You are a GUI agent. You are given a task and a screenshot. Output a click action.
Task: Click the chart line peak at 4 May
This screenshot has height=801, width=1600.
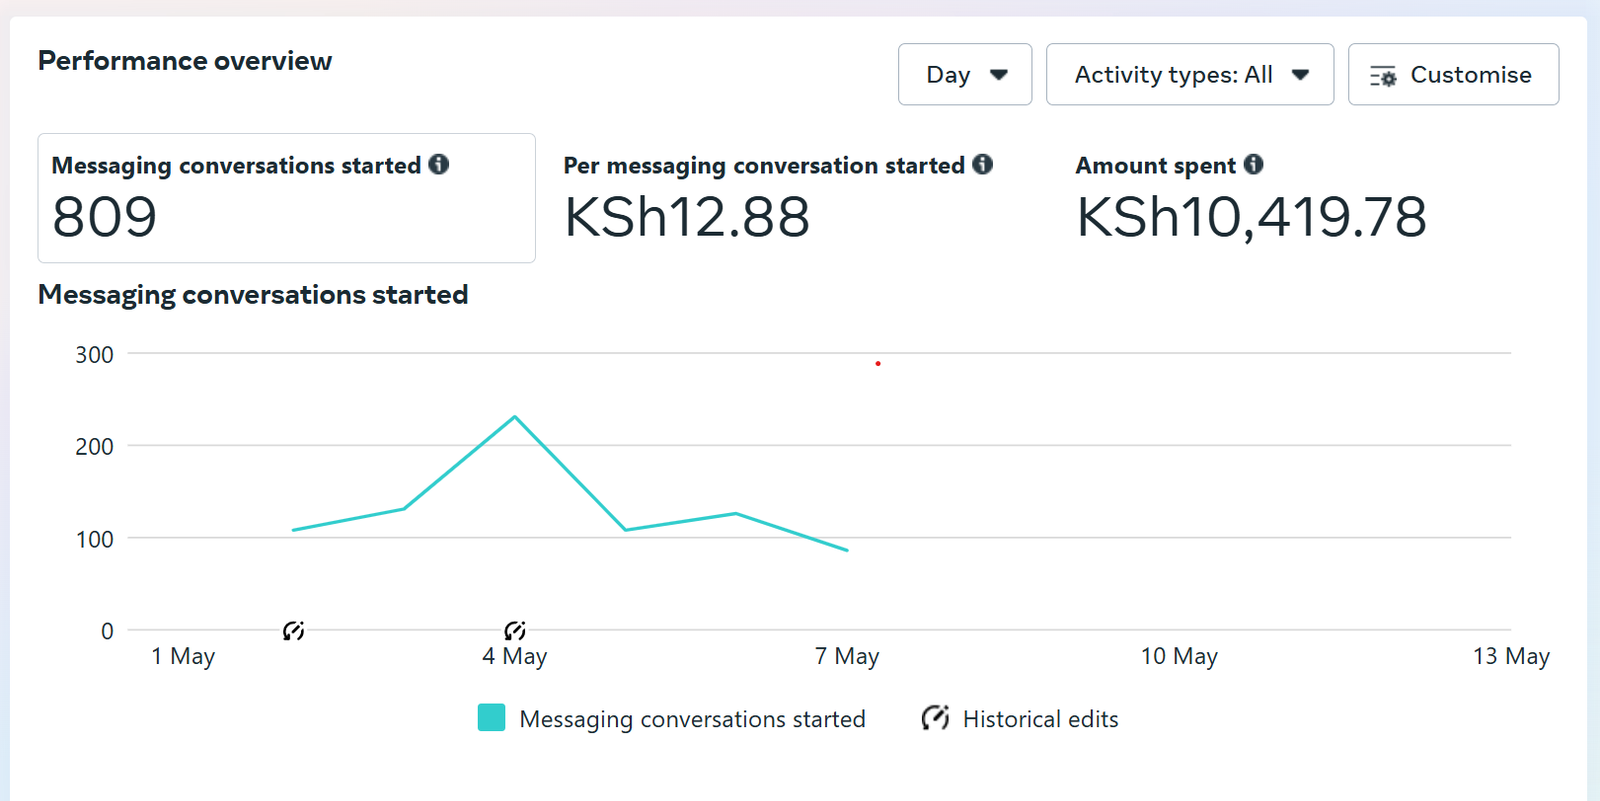point(515,417)
